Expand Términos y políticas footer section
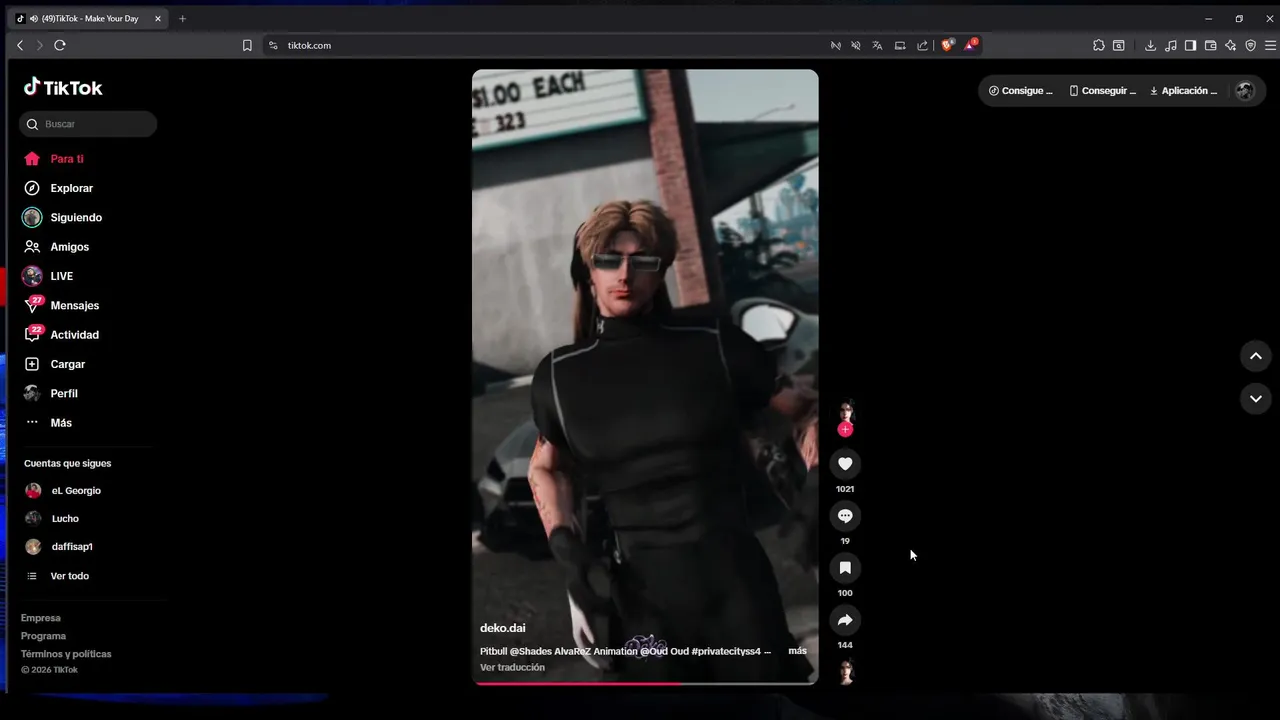 click(66, 654)
